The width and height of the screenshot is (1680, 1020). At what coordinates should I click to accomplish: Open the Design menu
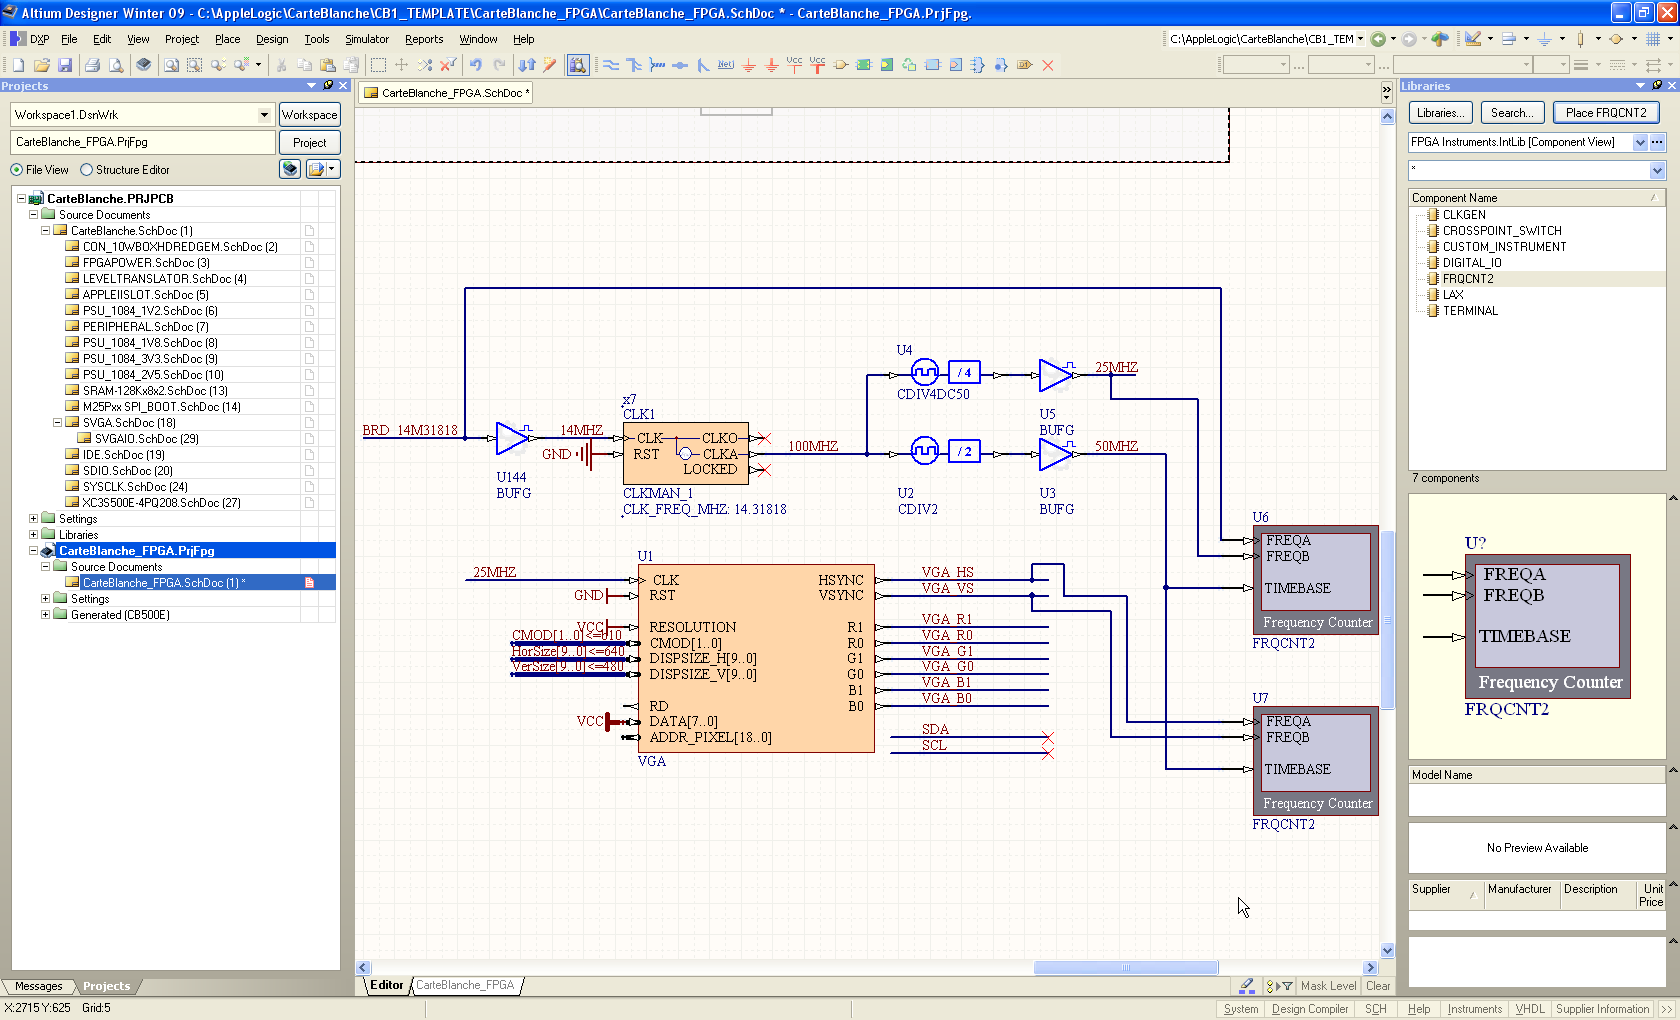pos(272,39)
